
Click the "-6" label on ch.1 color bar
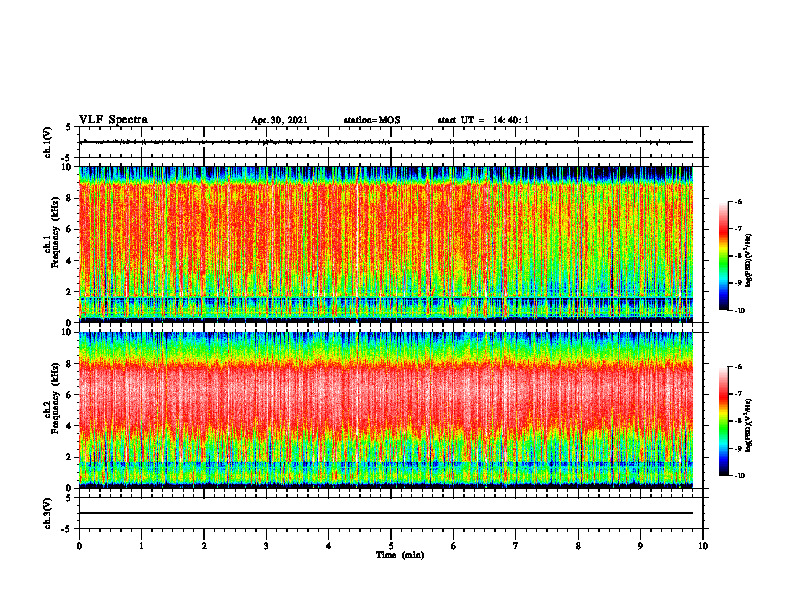(x=739, y=201)
